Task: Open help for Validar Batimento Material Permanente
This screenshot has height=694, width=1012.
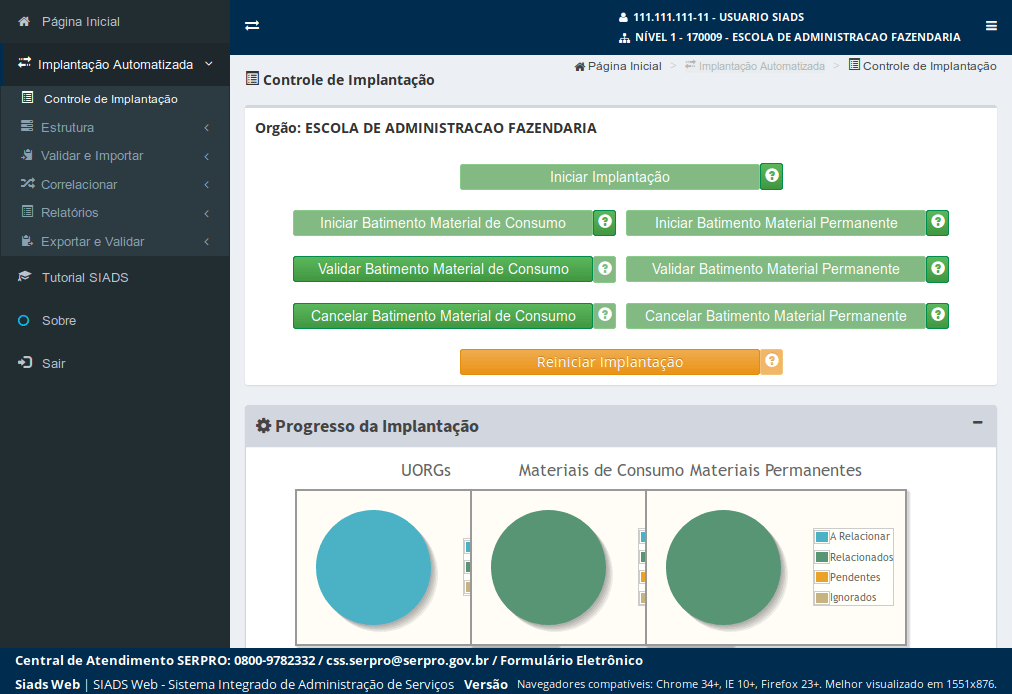Action: [x=938, y=269]
